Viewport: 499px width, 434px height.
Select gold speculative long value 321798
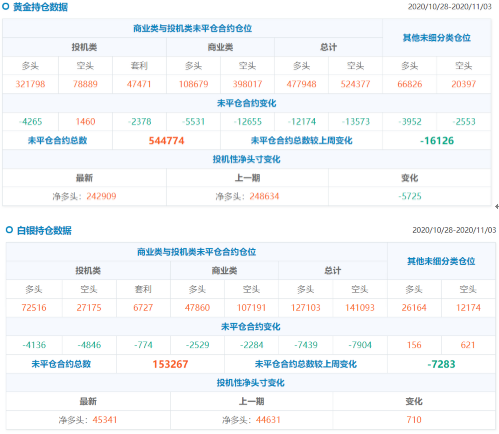pyautogui.click(x=30, y=84)
